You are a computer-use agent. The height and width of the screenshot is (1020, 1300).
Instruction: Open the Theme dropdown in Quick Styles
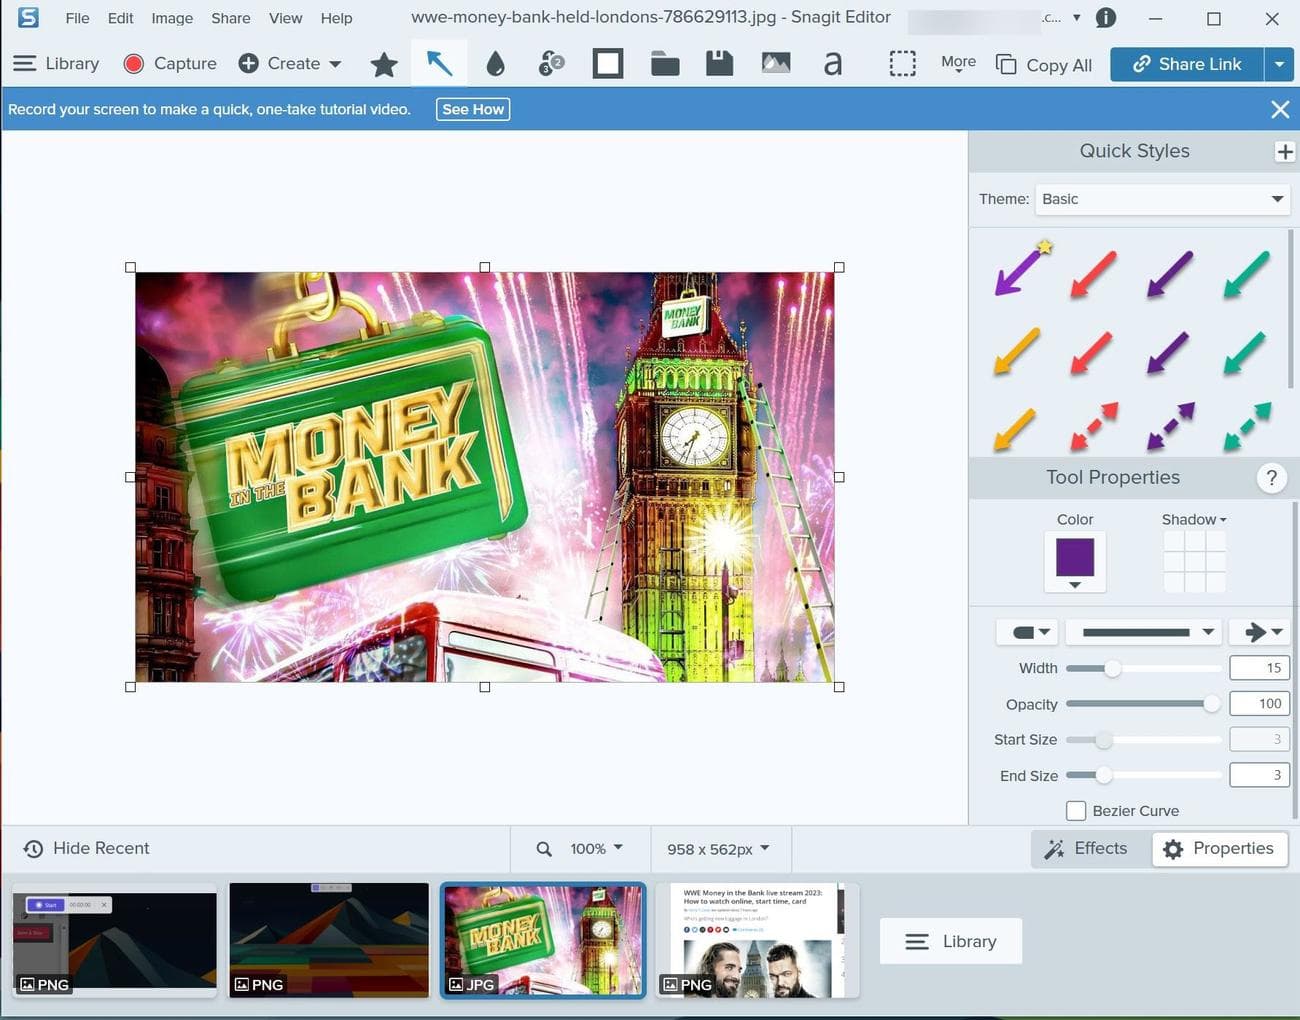coord(1161,198)
